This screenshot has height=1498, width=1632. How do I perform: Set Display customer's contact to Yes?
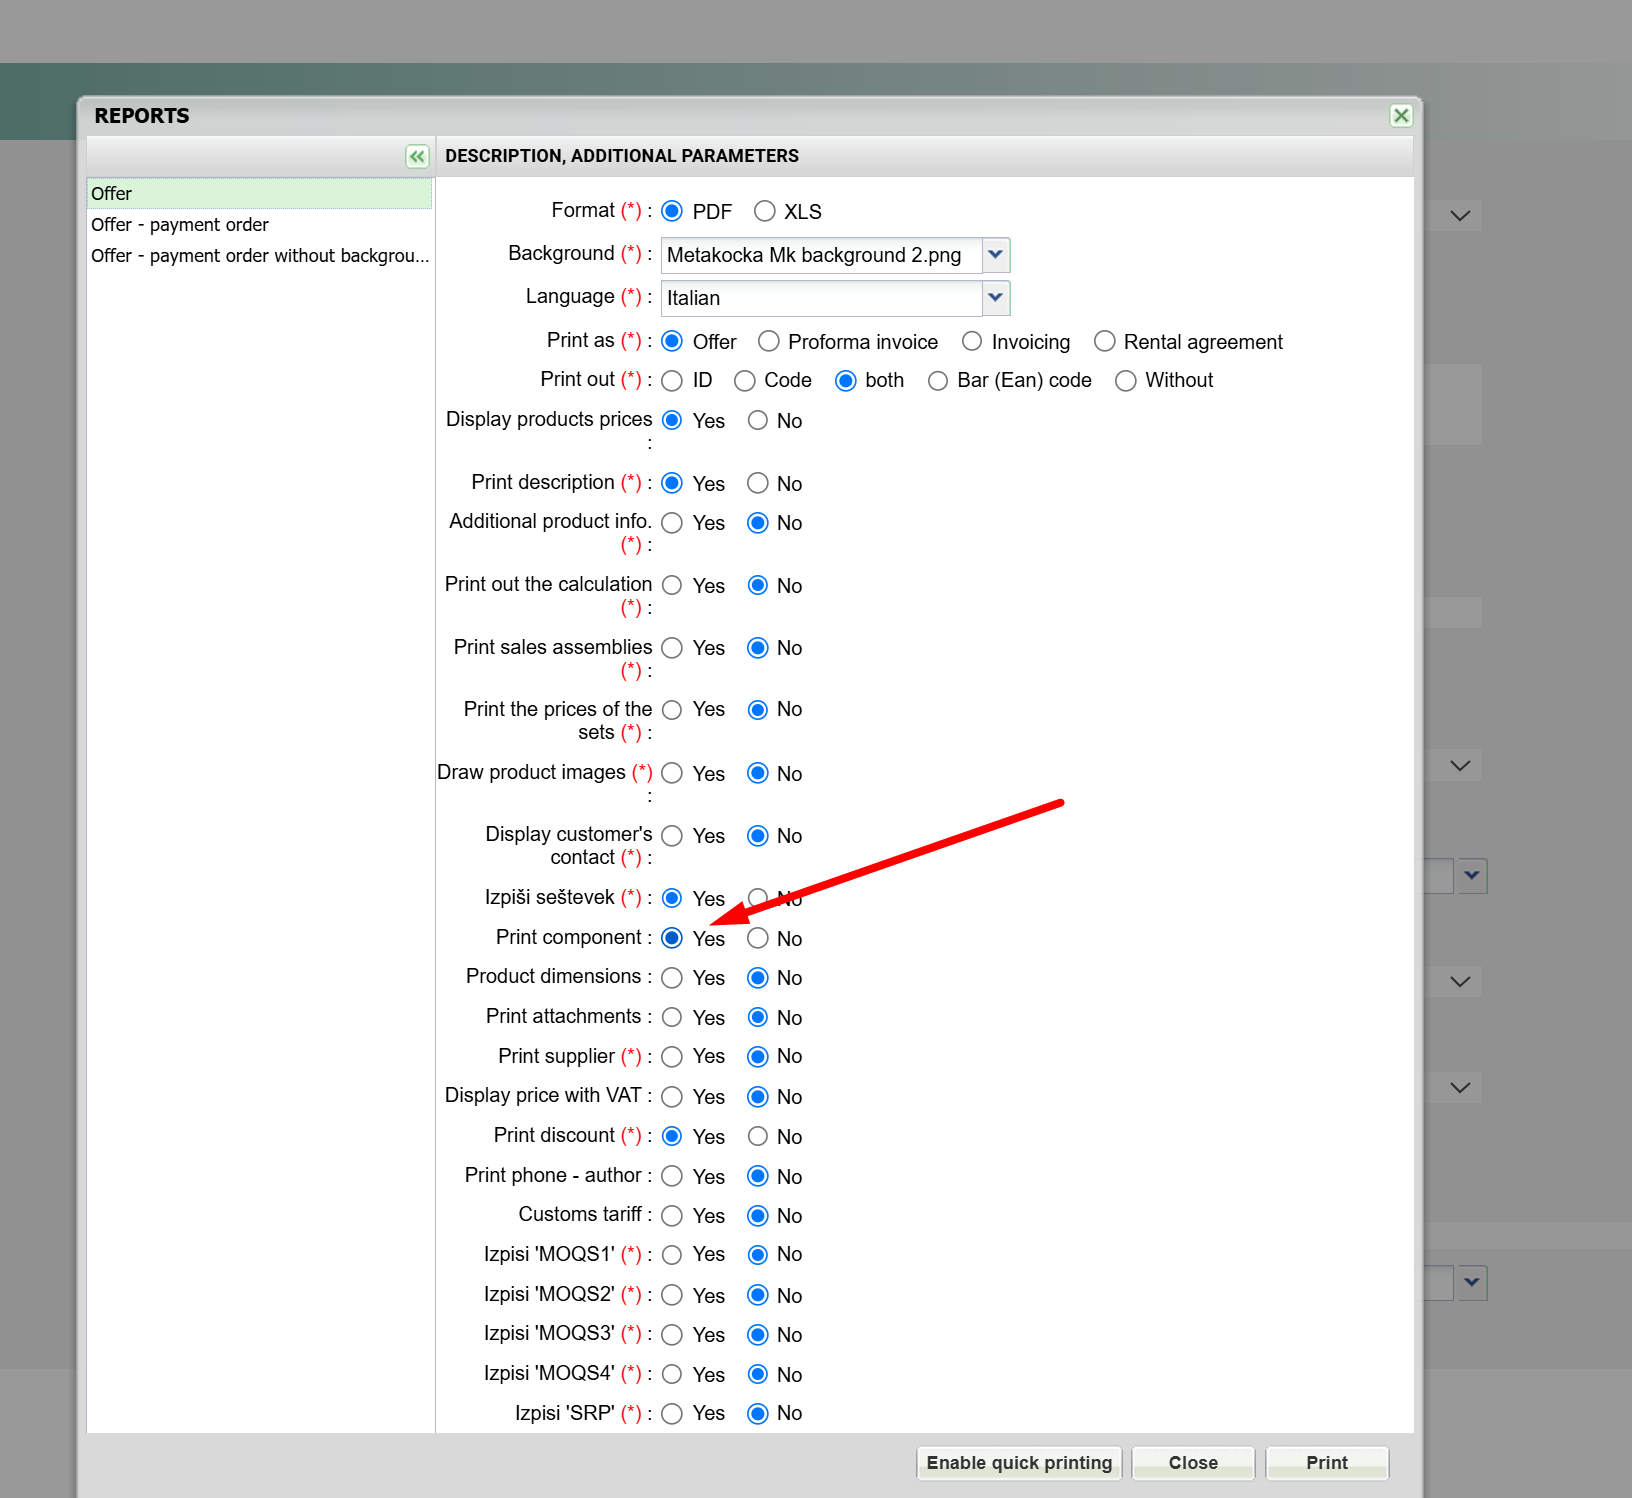click(x=672, y=836)
